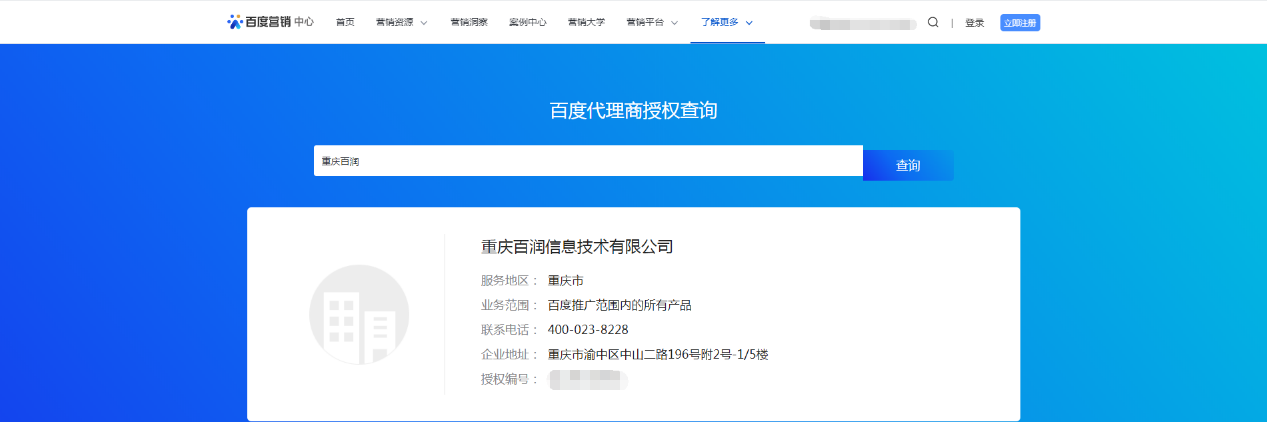Click the header search magnifier icon

click(x=933, y=22)
